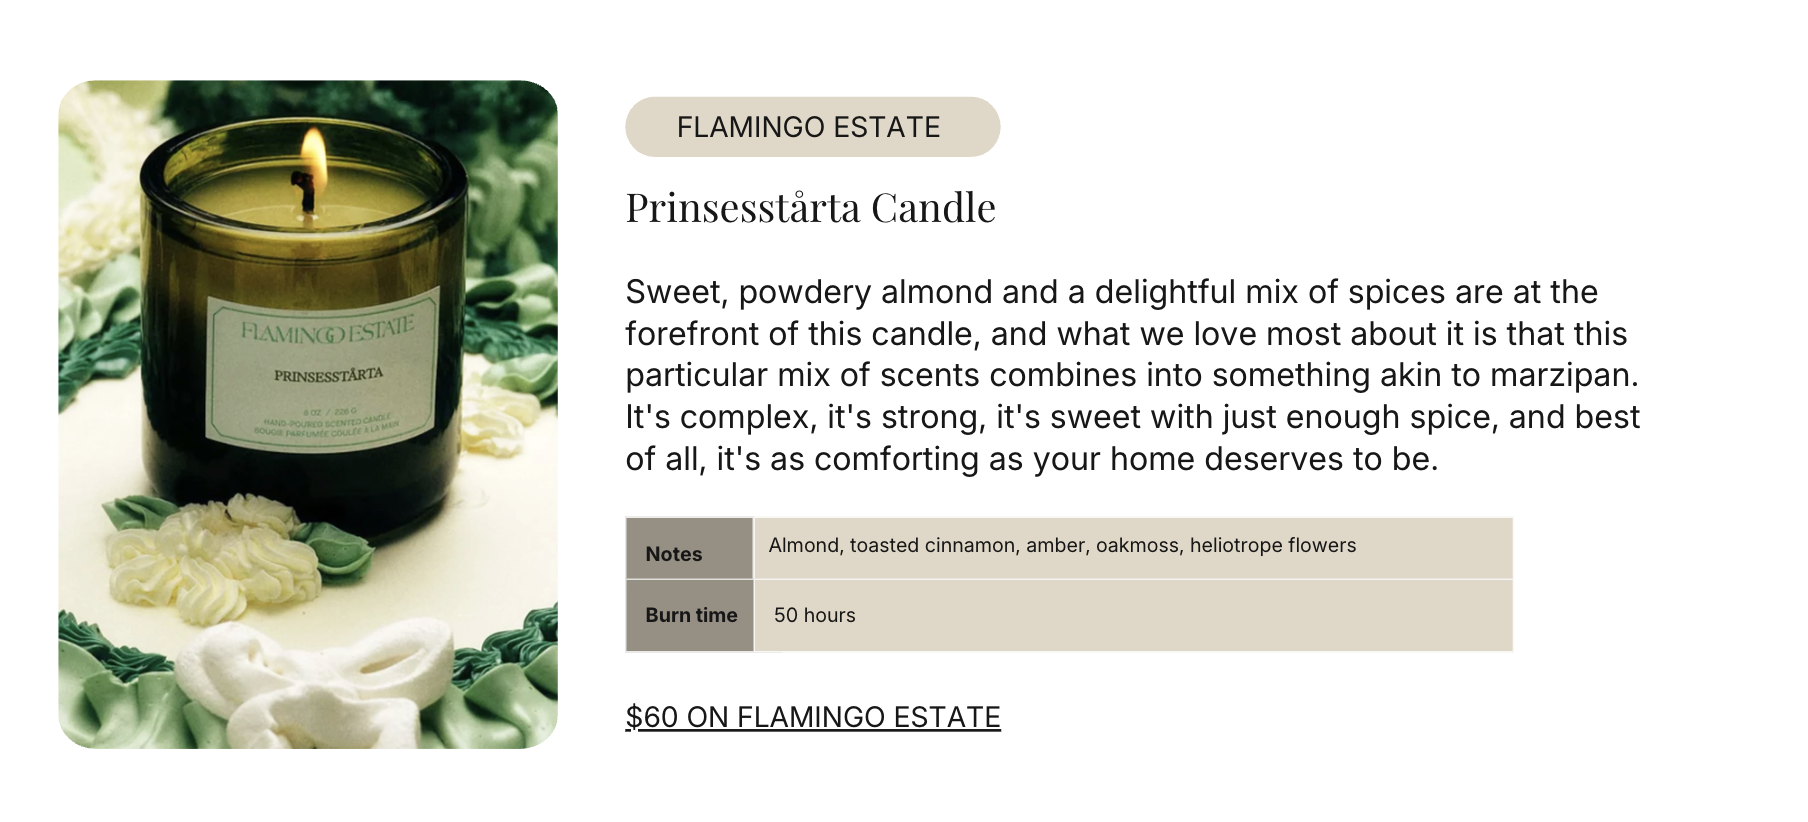This screenshot has width=1808, height=822.
Task: Click the 50 hours table cell
Action: 1133,616
